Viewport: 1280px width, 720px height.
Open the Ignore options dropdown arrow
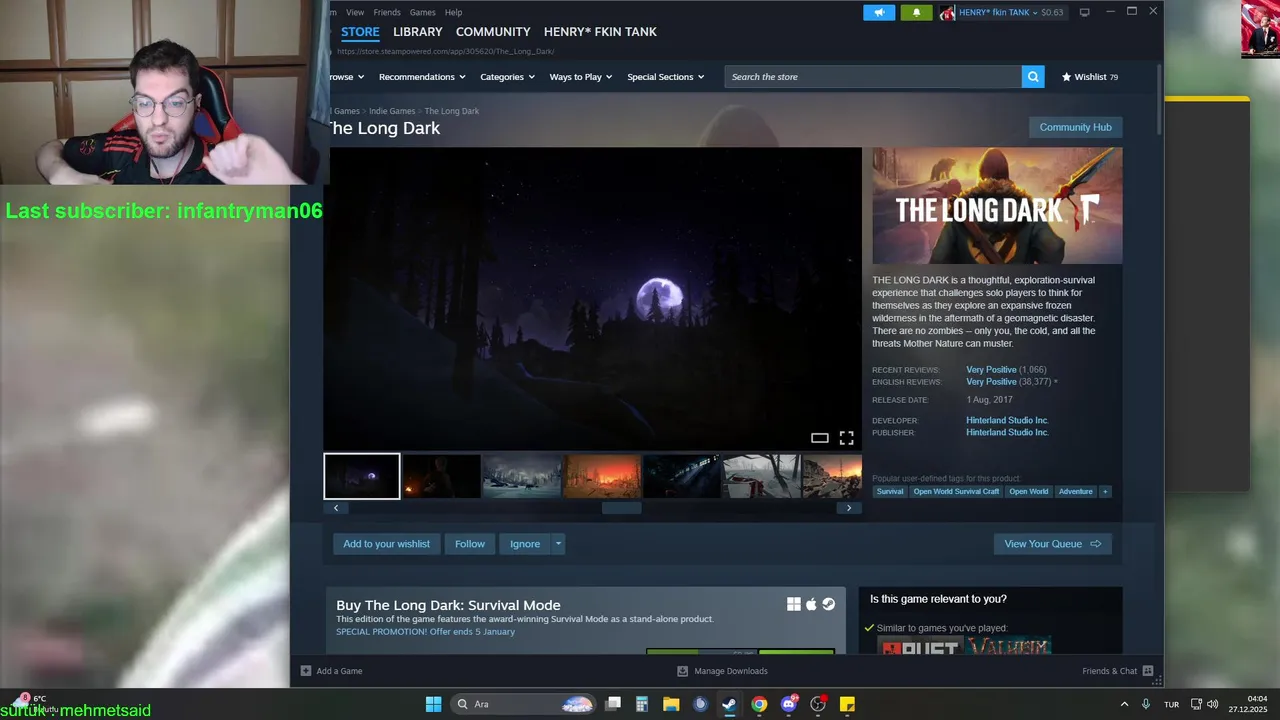(x=558, y=544)
